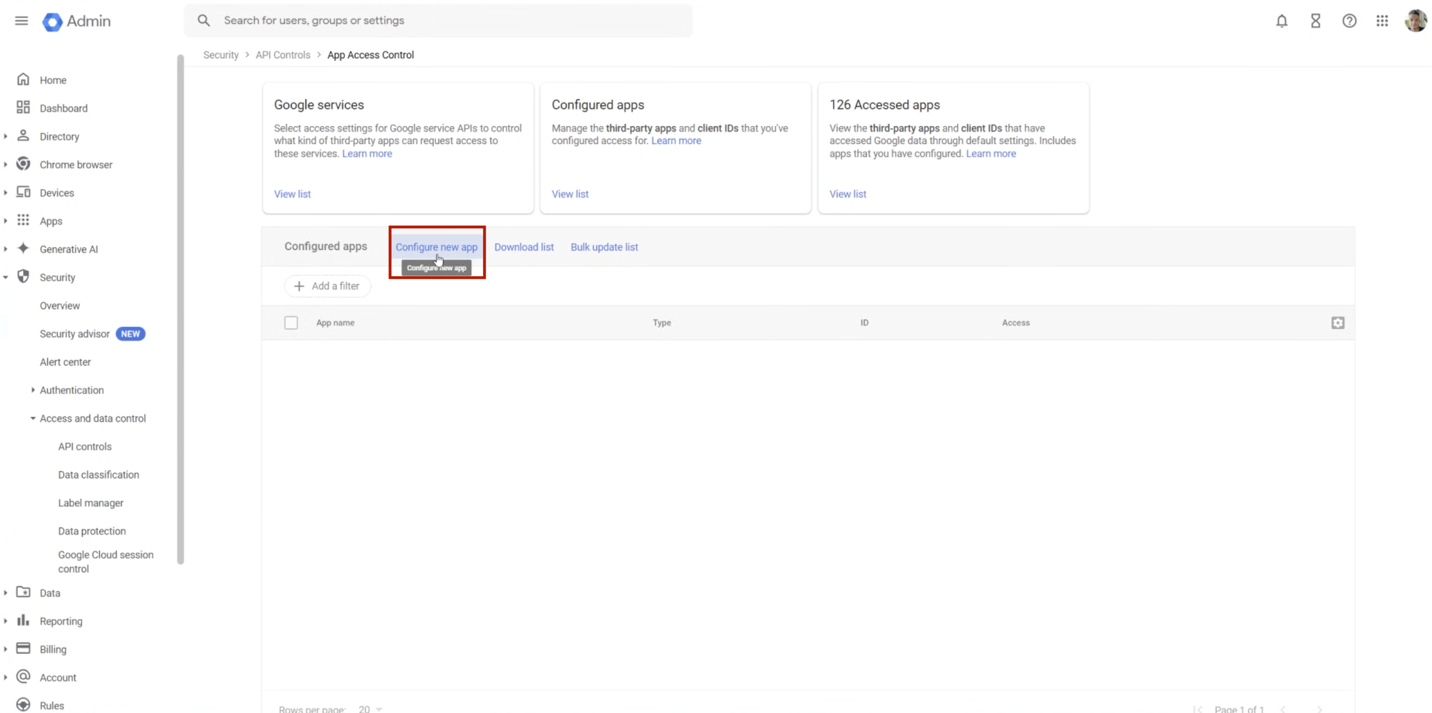This screenshot has height=713, width=1432.
Task: Open table column settings icon
Action: 1337,323
